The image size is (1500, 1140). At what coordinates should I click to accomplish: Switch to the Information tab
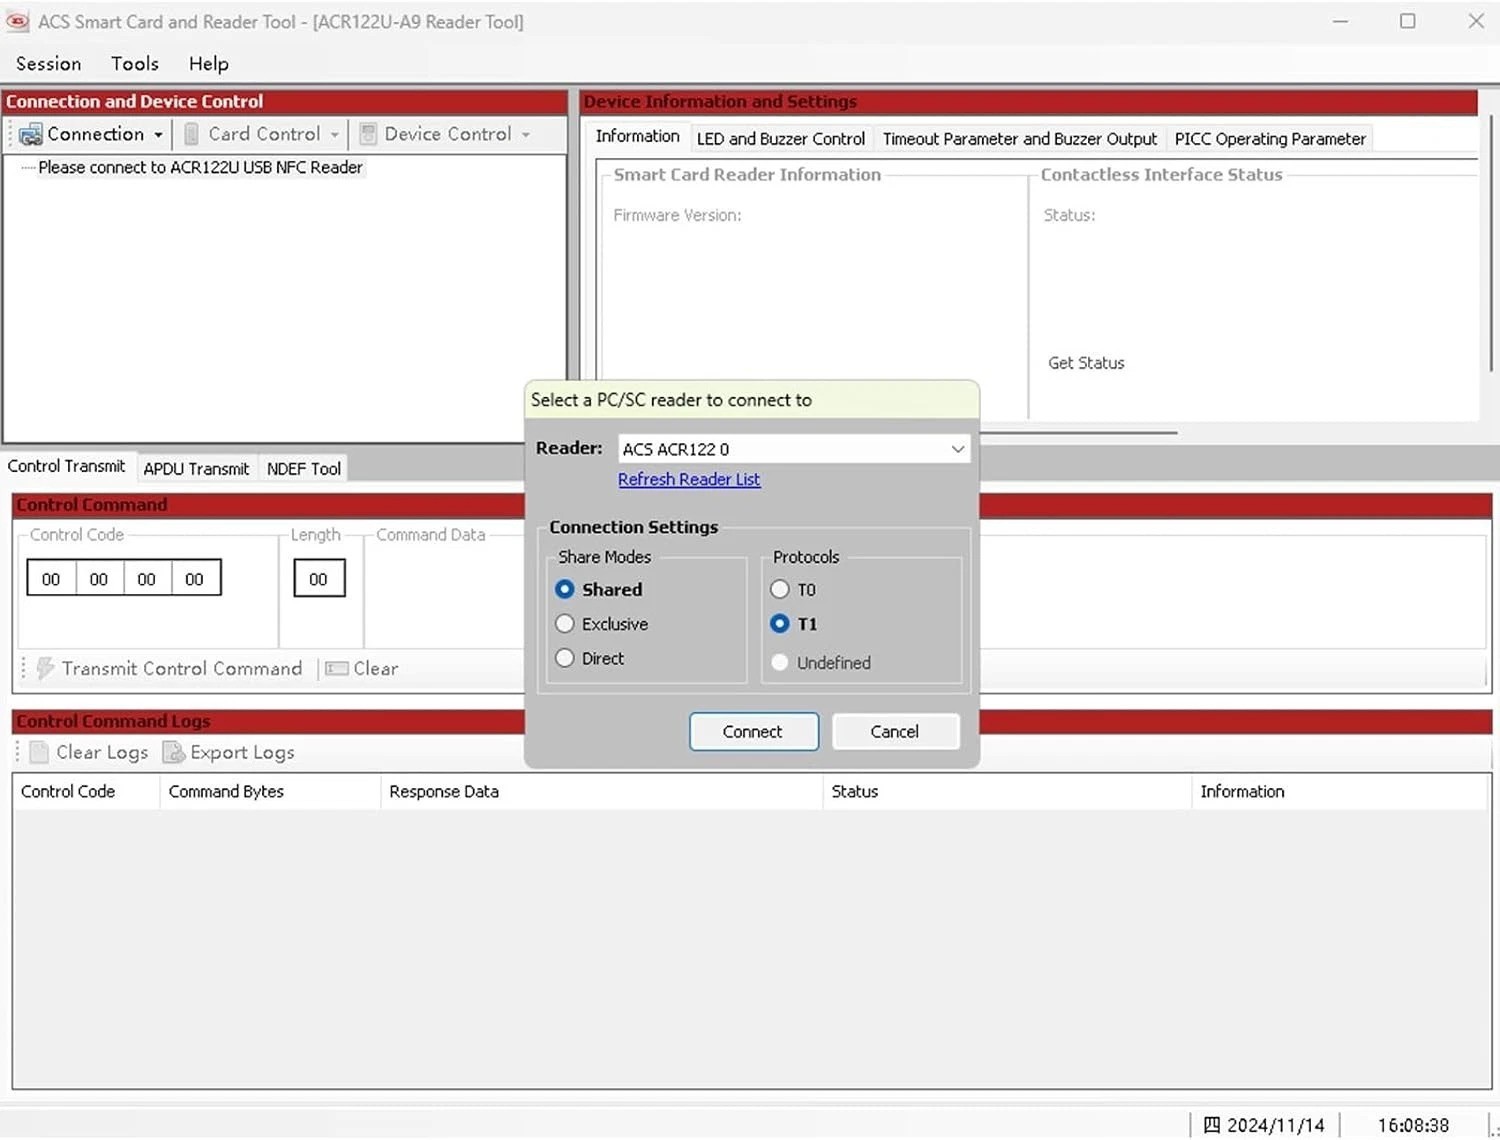pos(637,136)
